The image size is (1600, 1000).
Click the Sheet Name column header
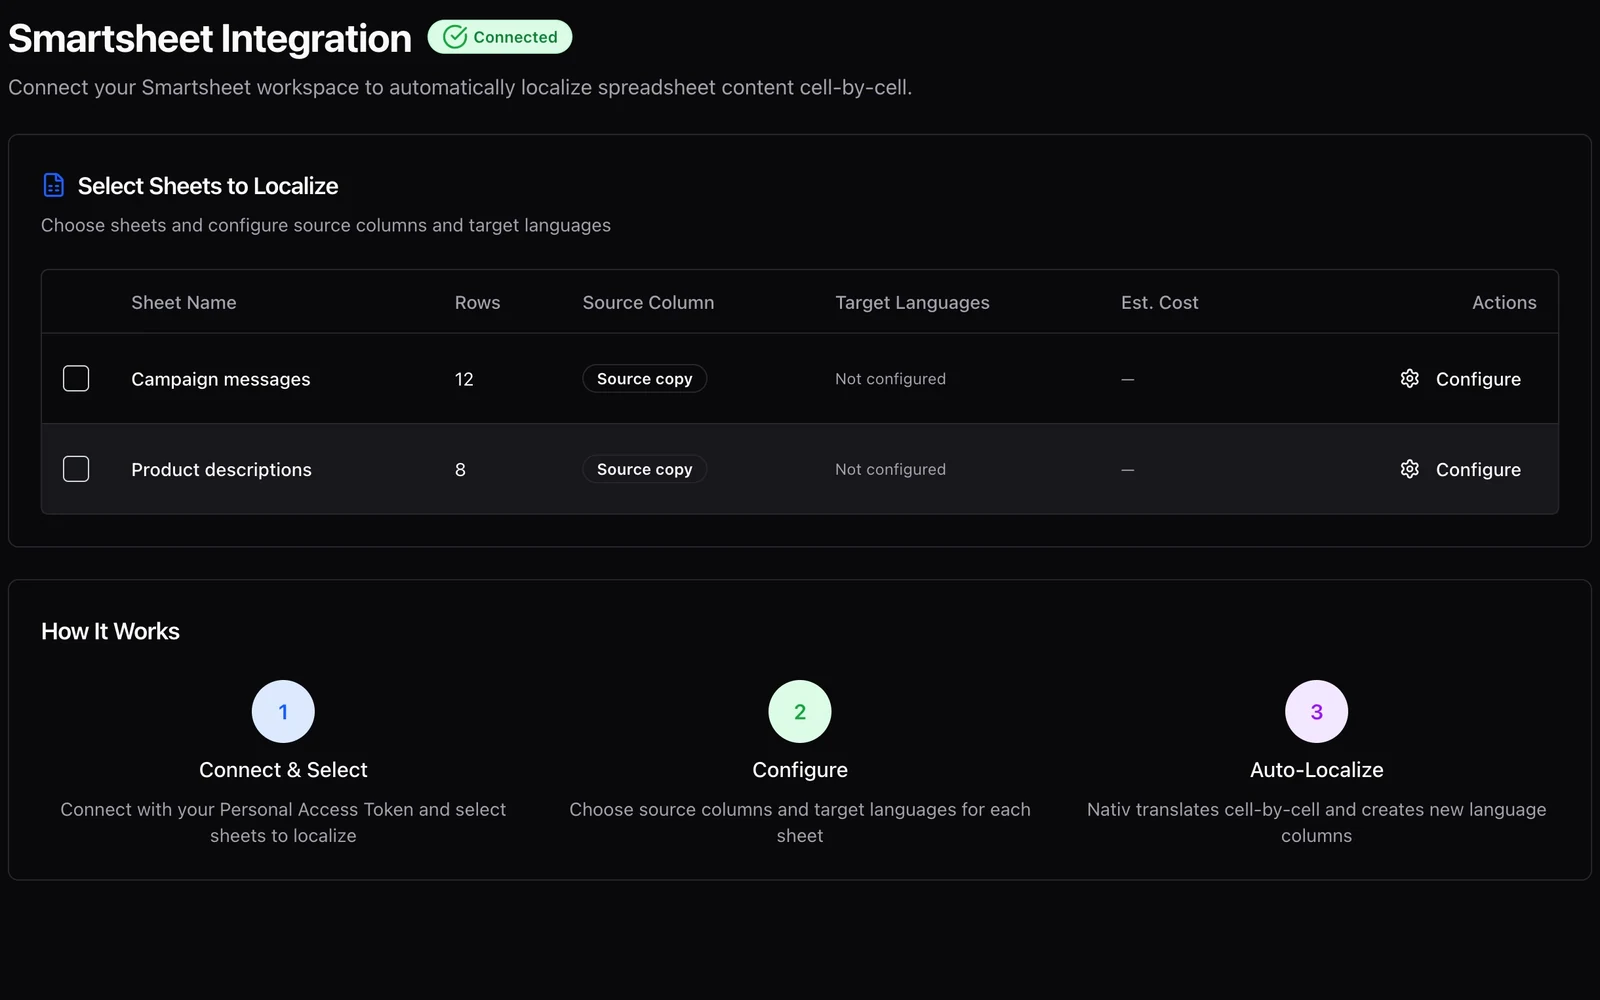184,302
